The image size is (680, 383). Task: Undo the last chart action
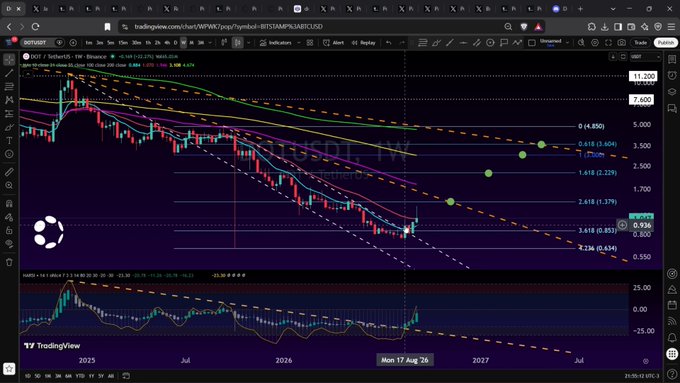(x=389, y=43)
